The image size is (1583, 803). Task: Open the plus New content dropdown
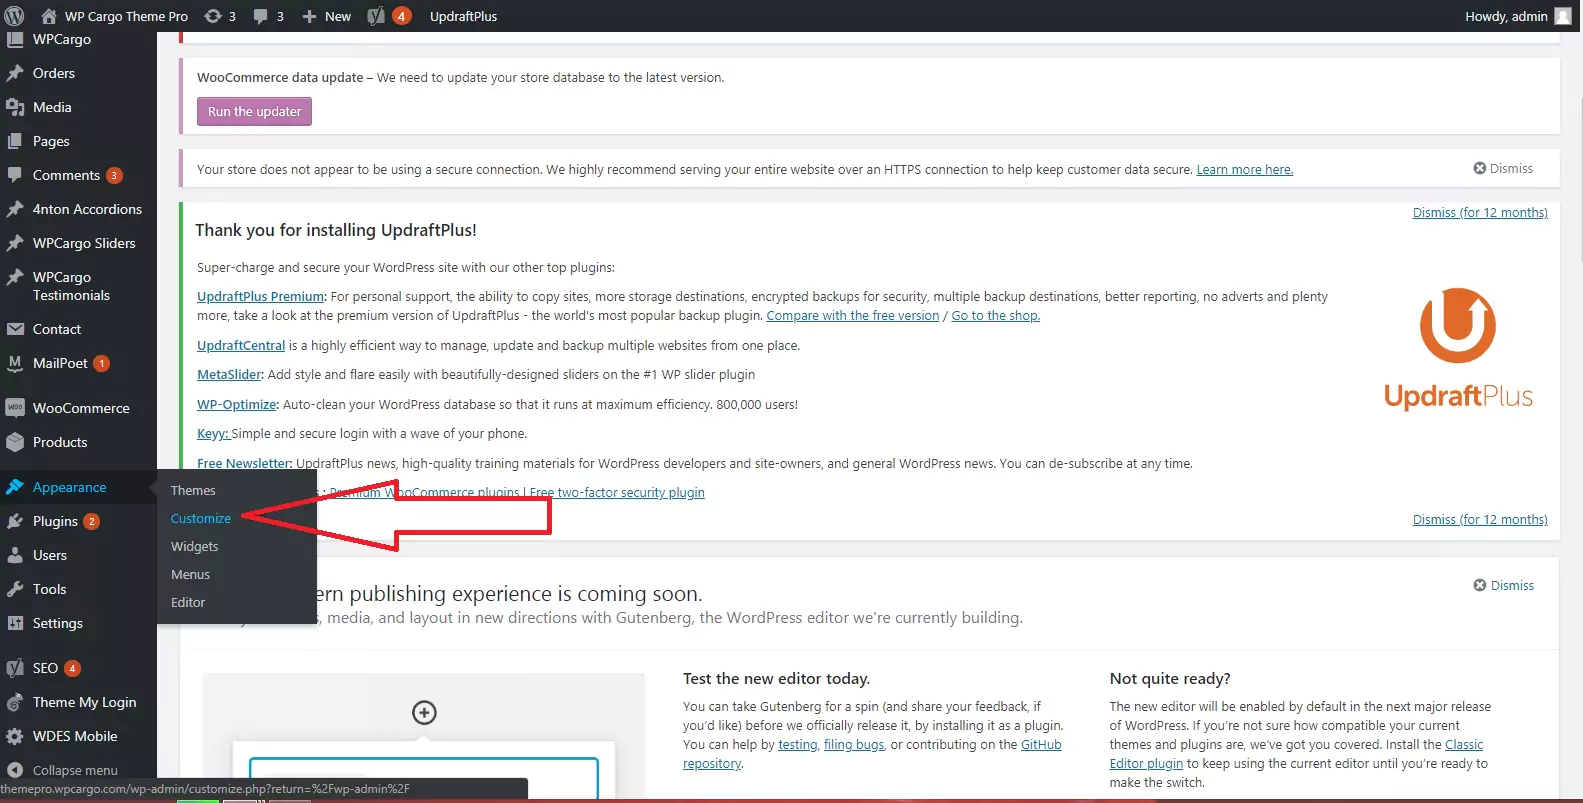(327, 16)
